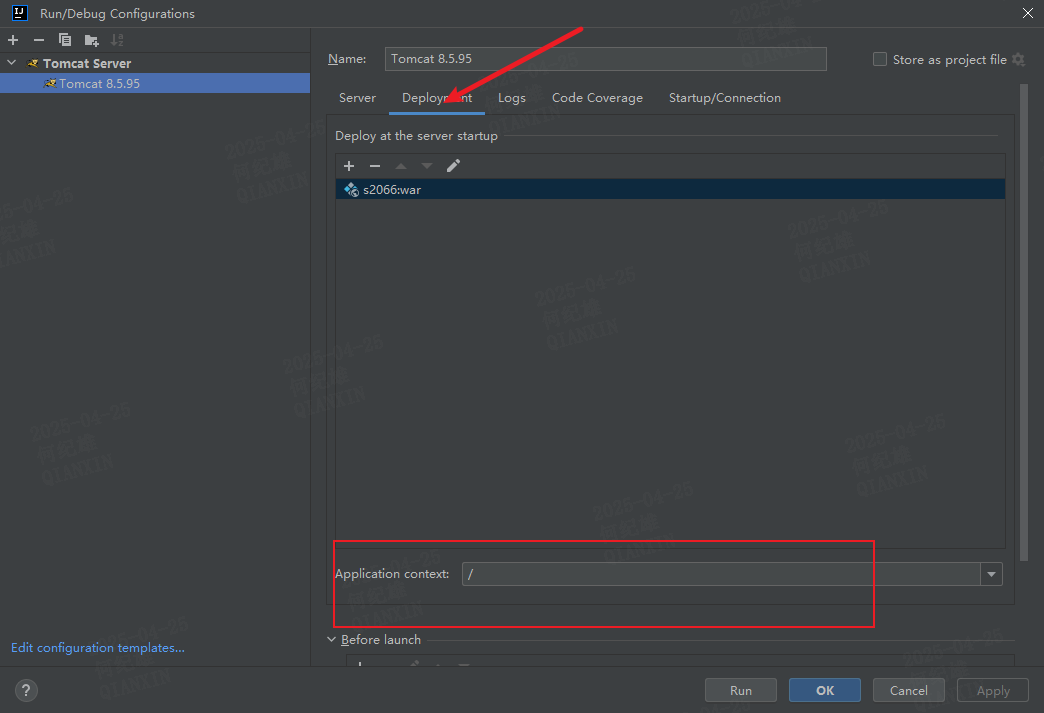The image size is (1044, 713).
Task: Move the deployment item down
Action: click(427, 166)
